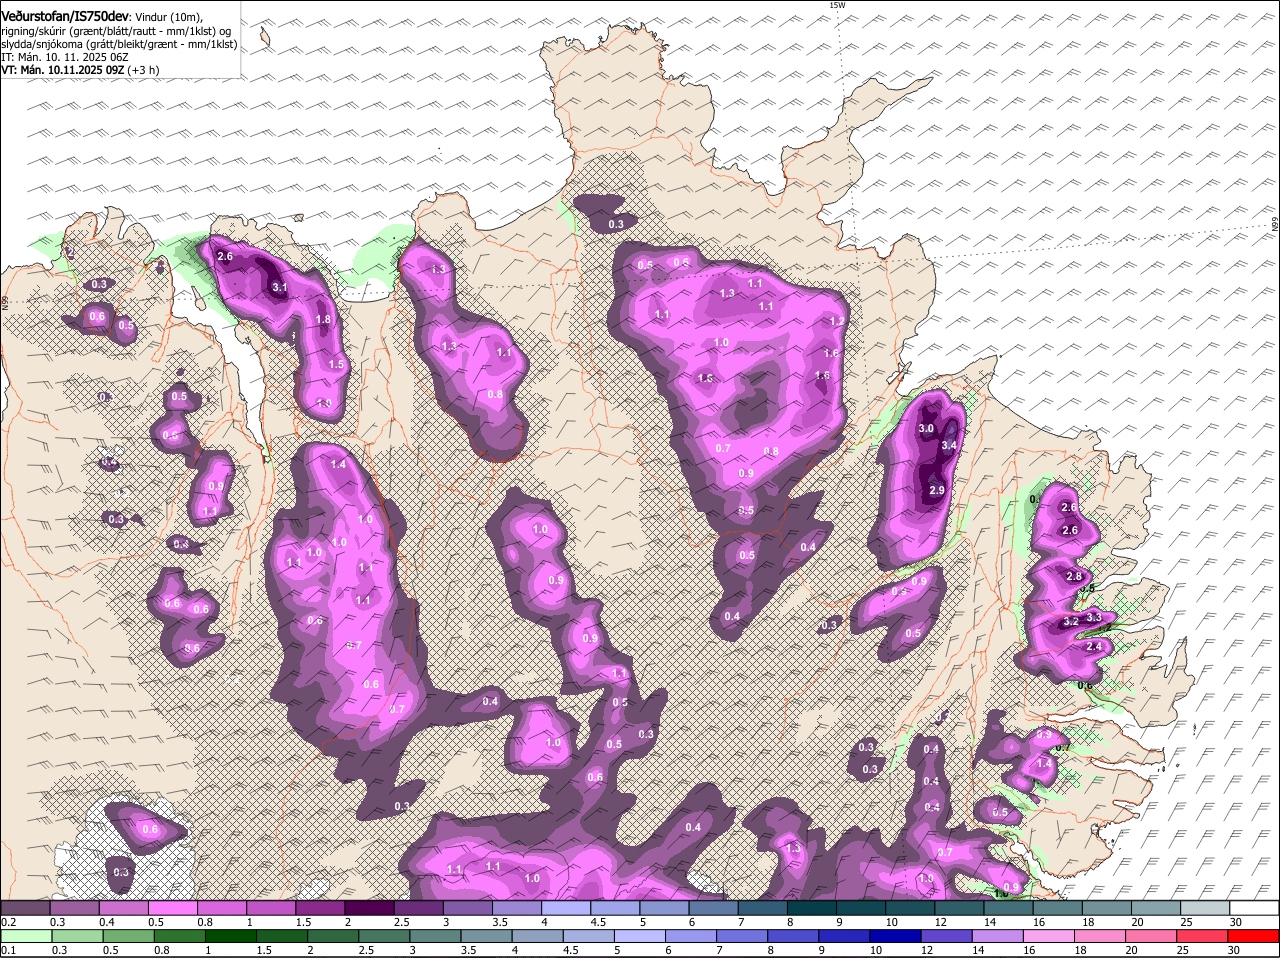1280x958 pixels.
Task: Select lower legend swatch between 0.8 and 1
Action: point(181,936)
